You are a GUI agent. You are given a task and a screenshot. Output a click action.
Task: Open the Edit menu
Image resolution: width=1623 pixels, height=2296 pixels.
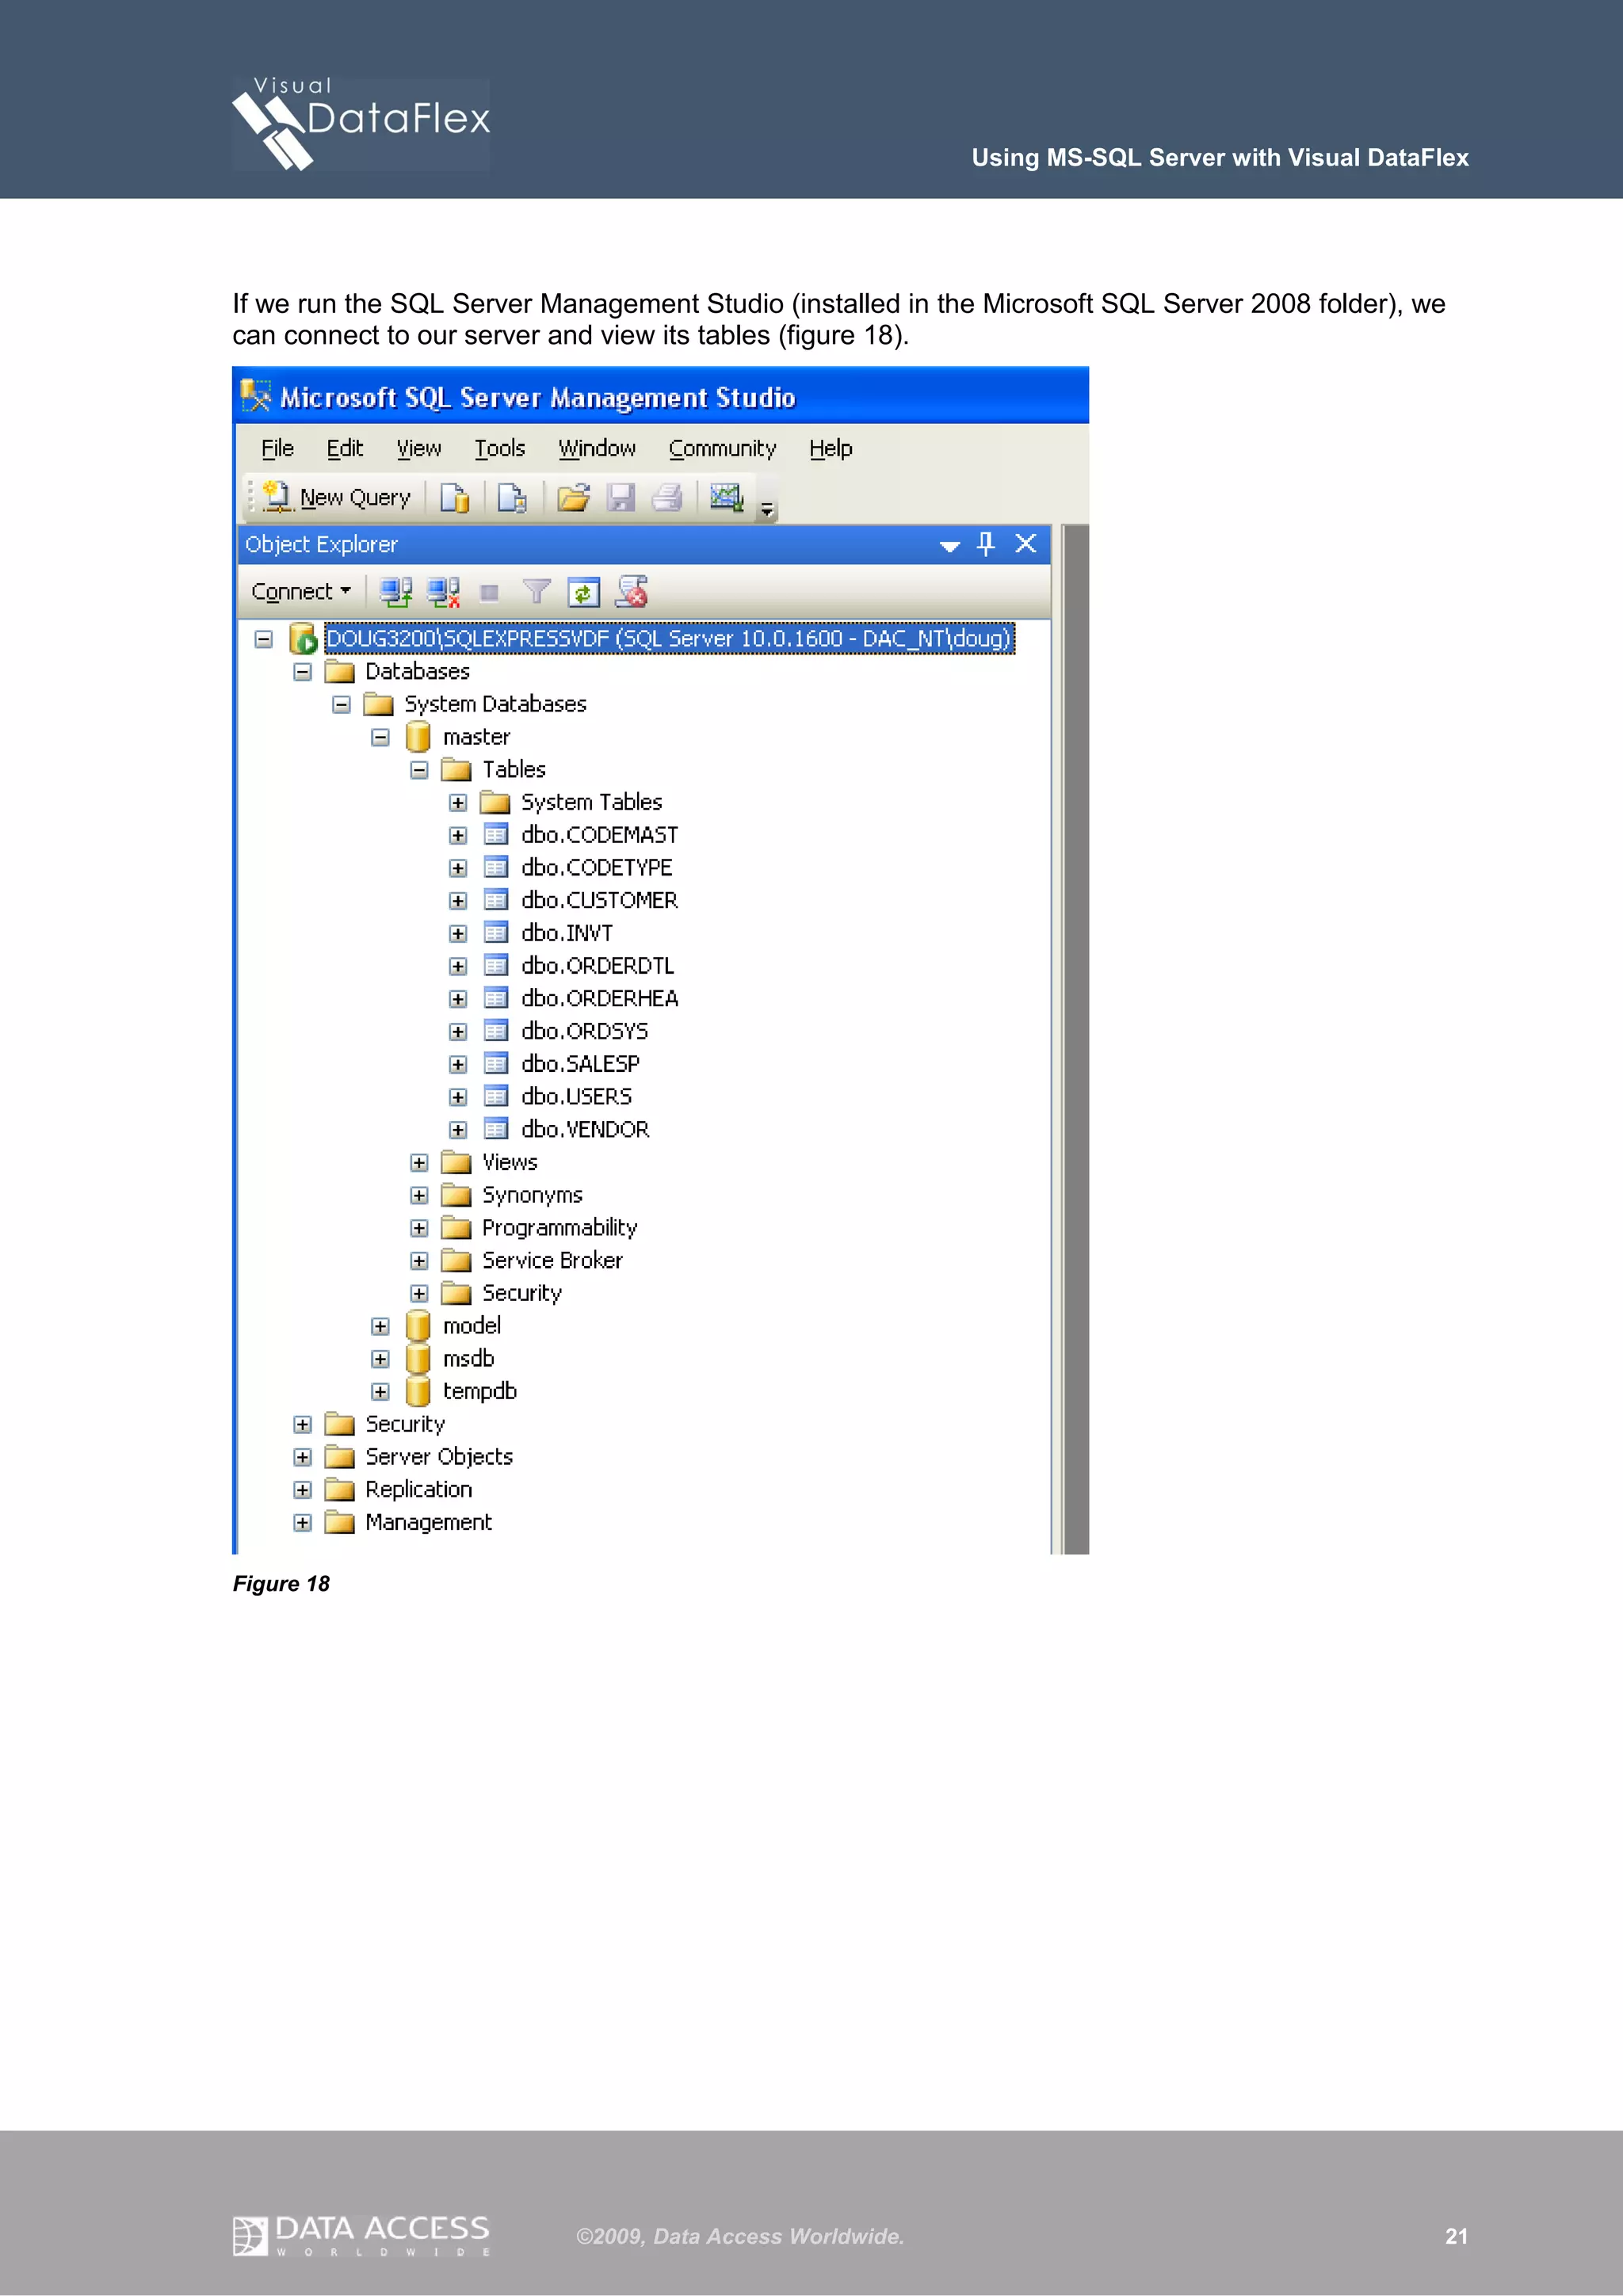345,448
